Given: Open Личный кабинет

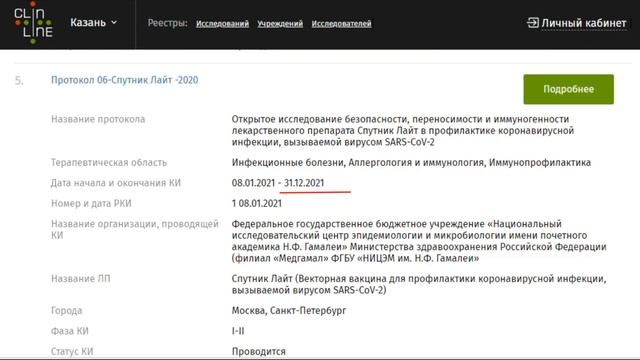Looking at the screenshot, I should click(584, 23).
